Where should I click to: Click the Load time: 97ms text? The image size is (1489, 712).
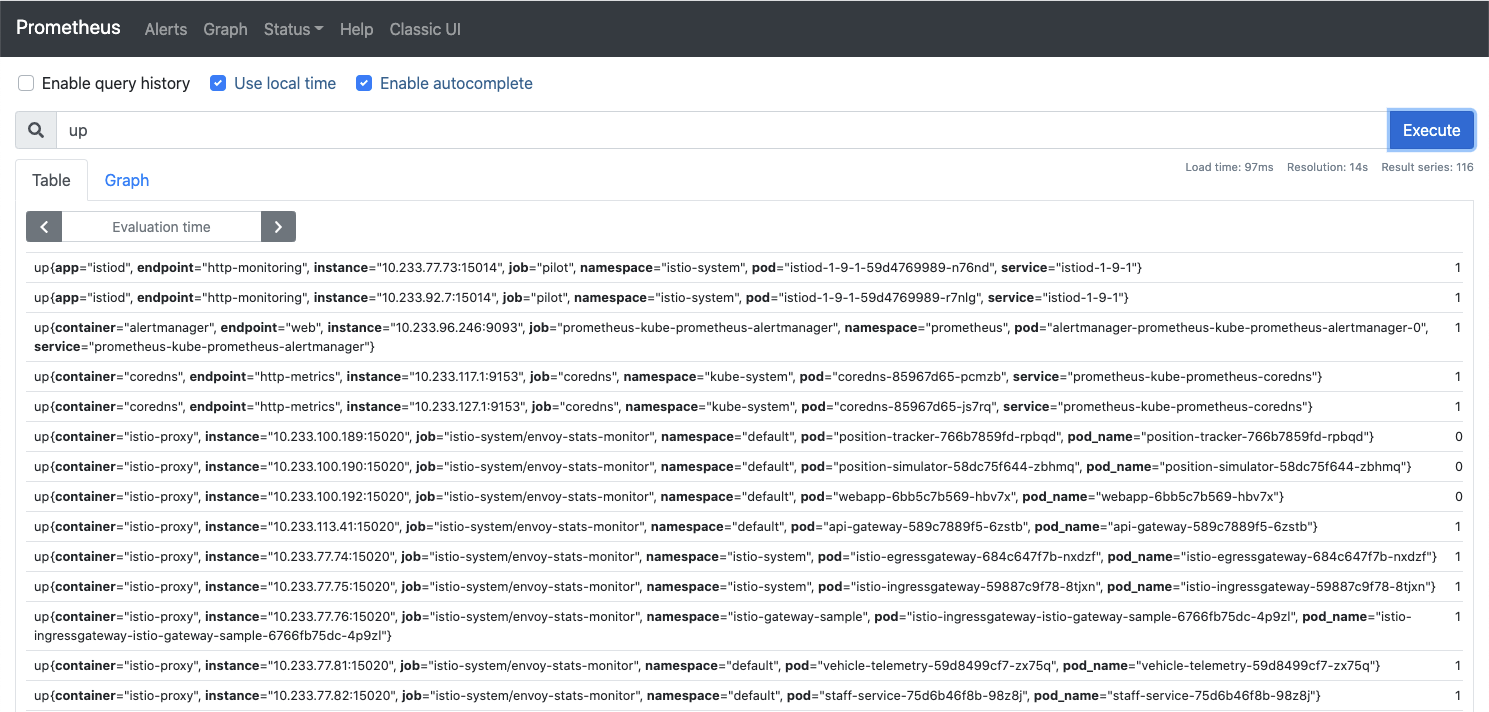tap(1229, 167)
